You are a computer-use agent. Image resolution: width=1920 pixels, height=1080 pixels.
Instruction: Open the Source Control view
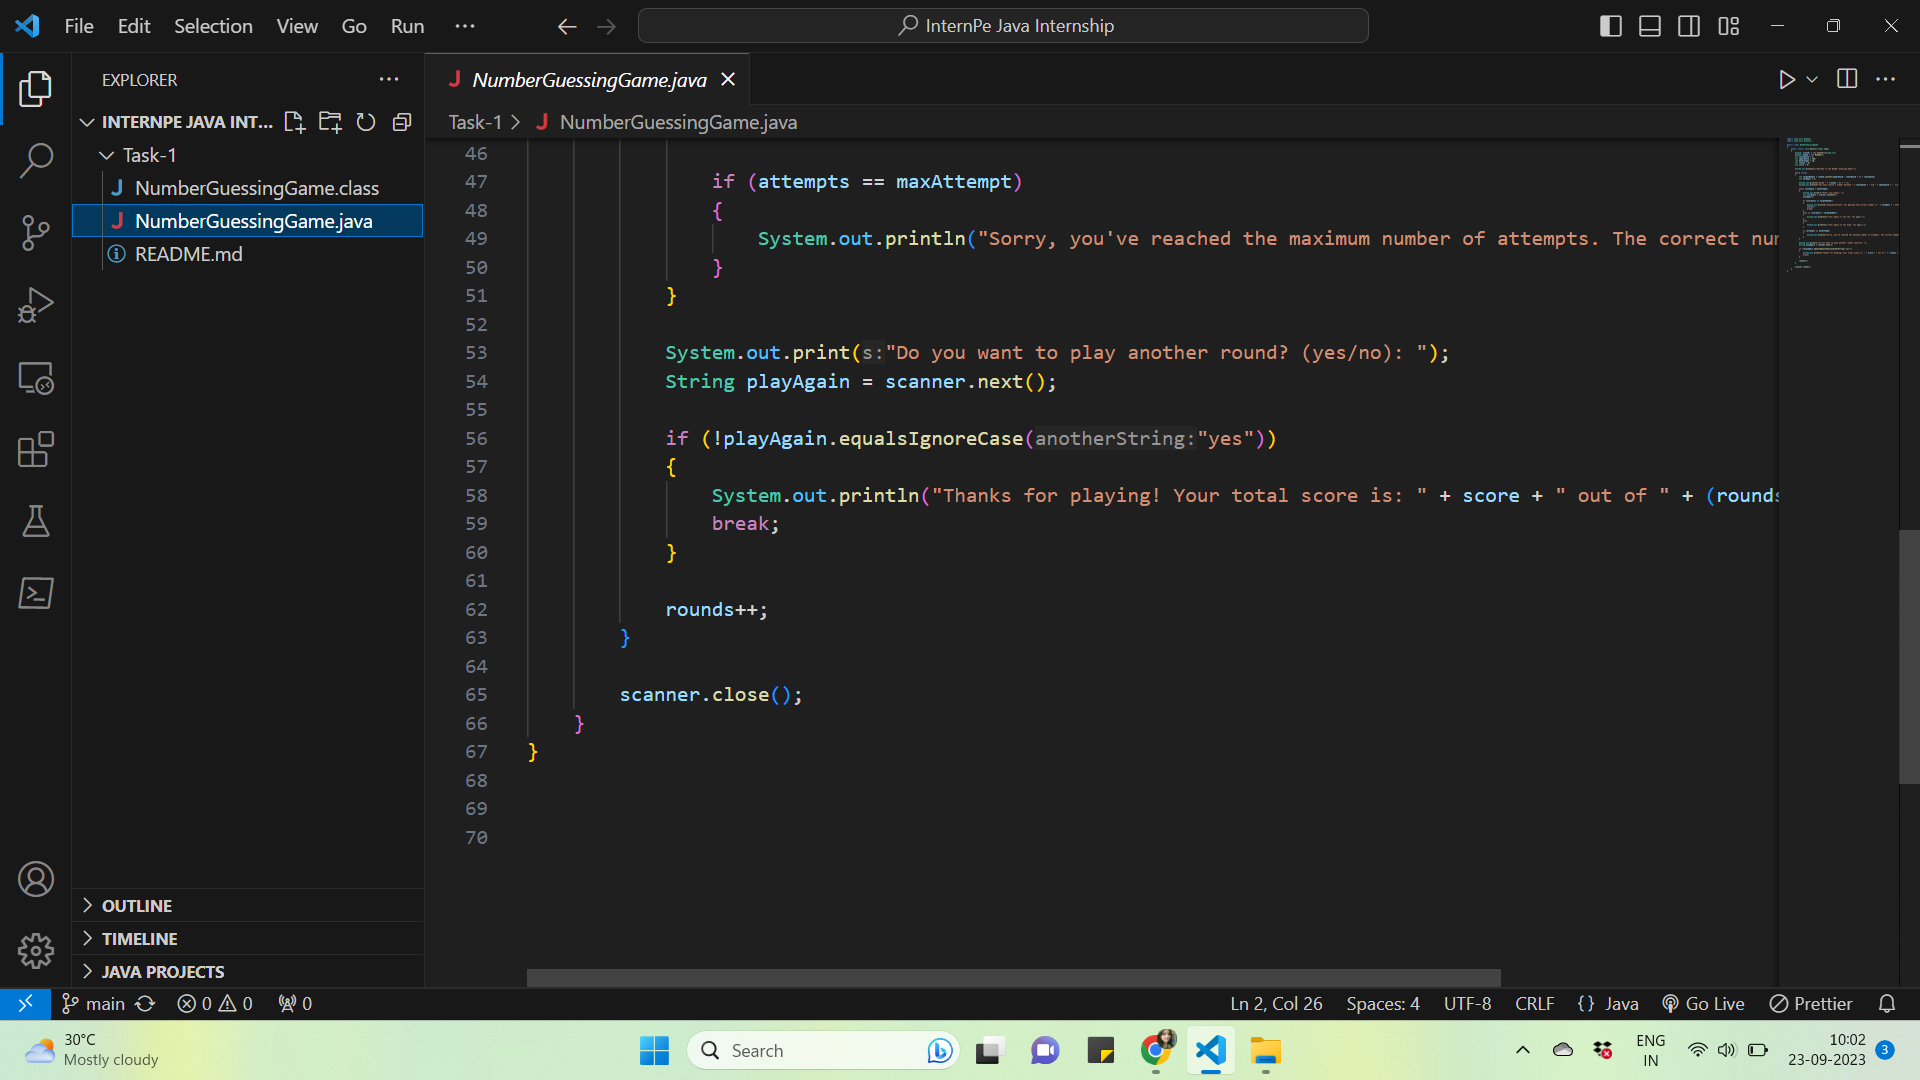pos(36,232)
